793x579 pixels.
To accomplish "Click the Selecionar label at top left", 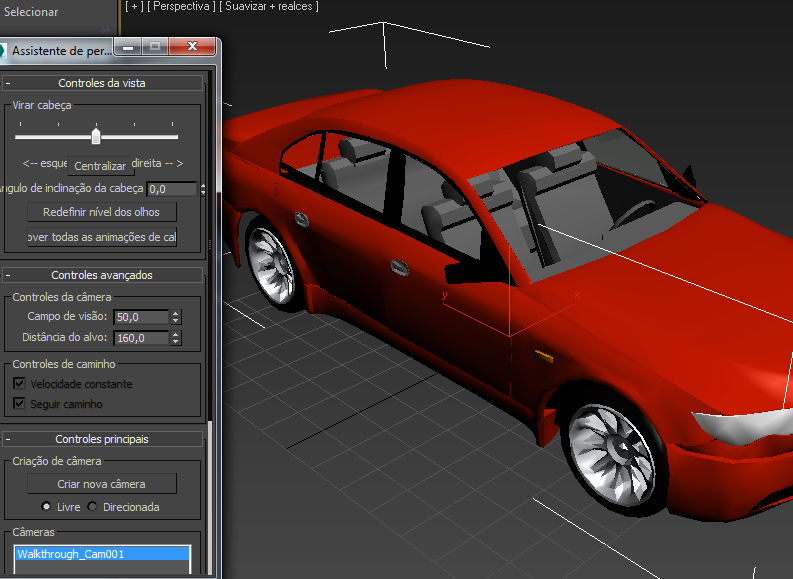I will [x=31, y=12].
